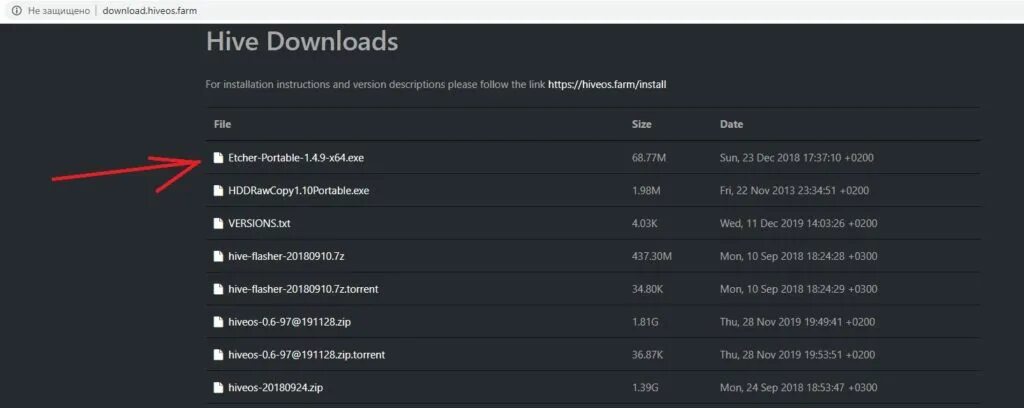Click the 36.87K size value
Image resolution: width=1024 pixels, height=408 pixels.
[x=647, y=355]
